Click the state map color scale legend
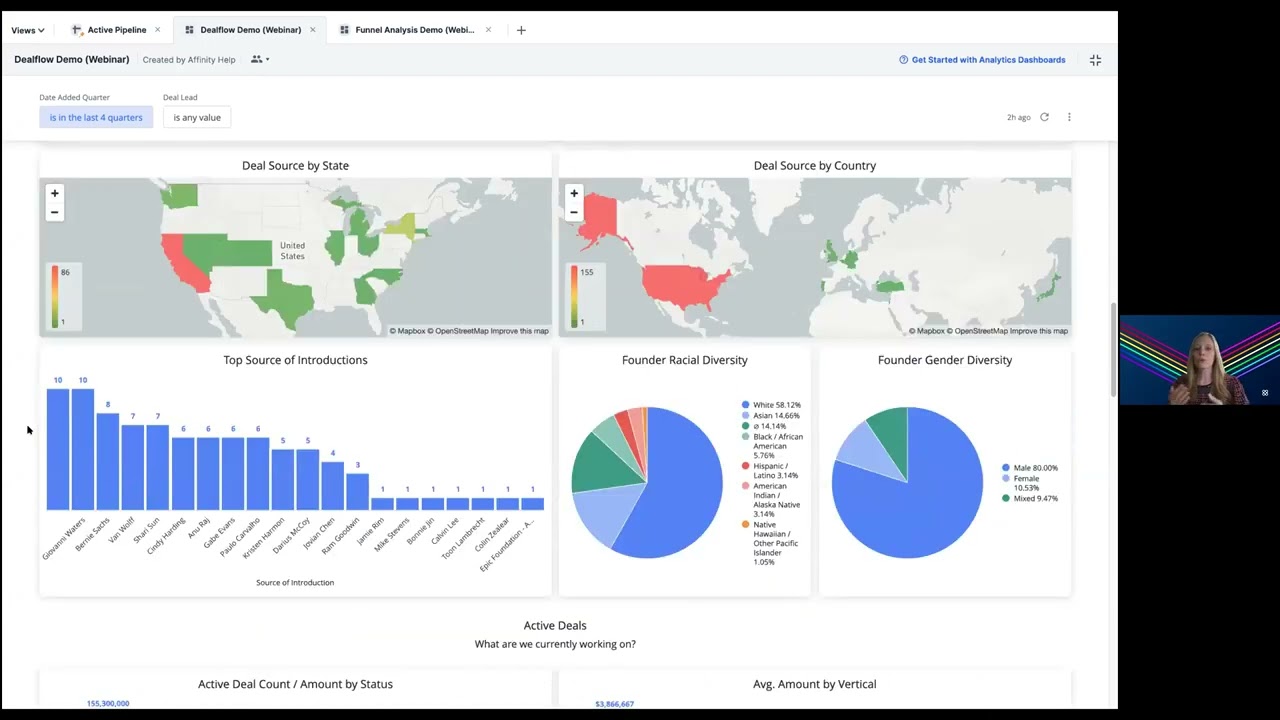 point(65,297)
